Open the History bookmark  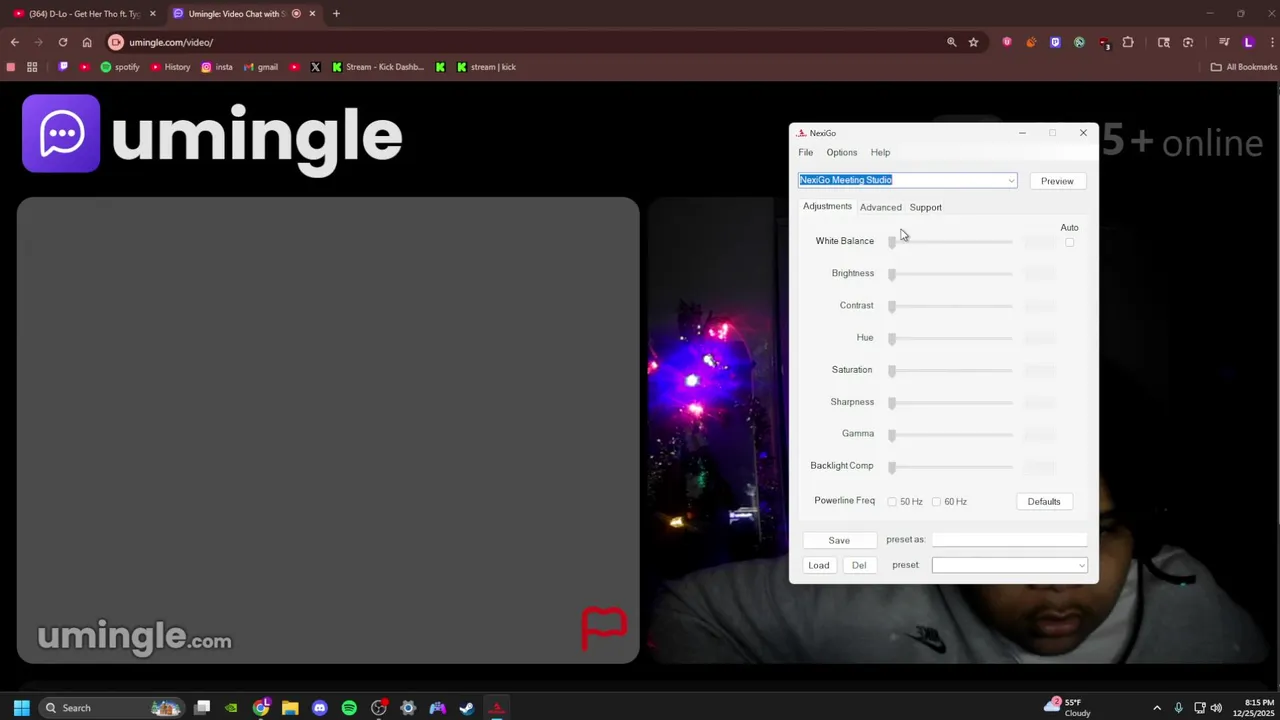170,67
